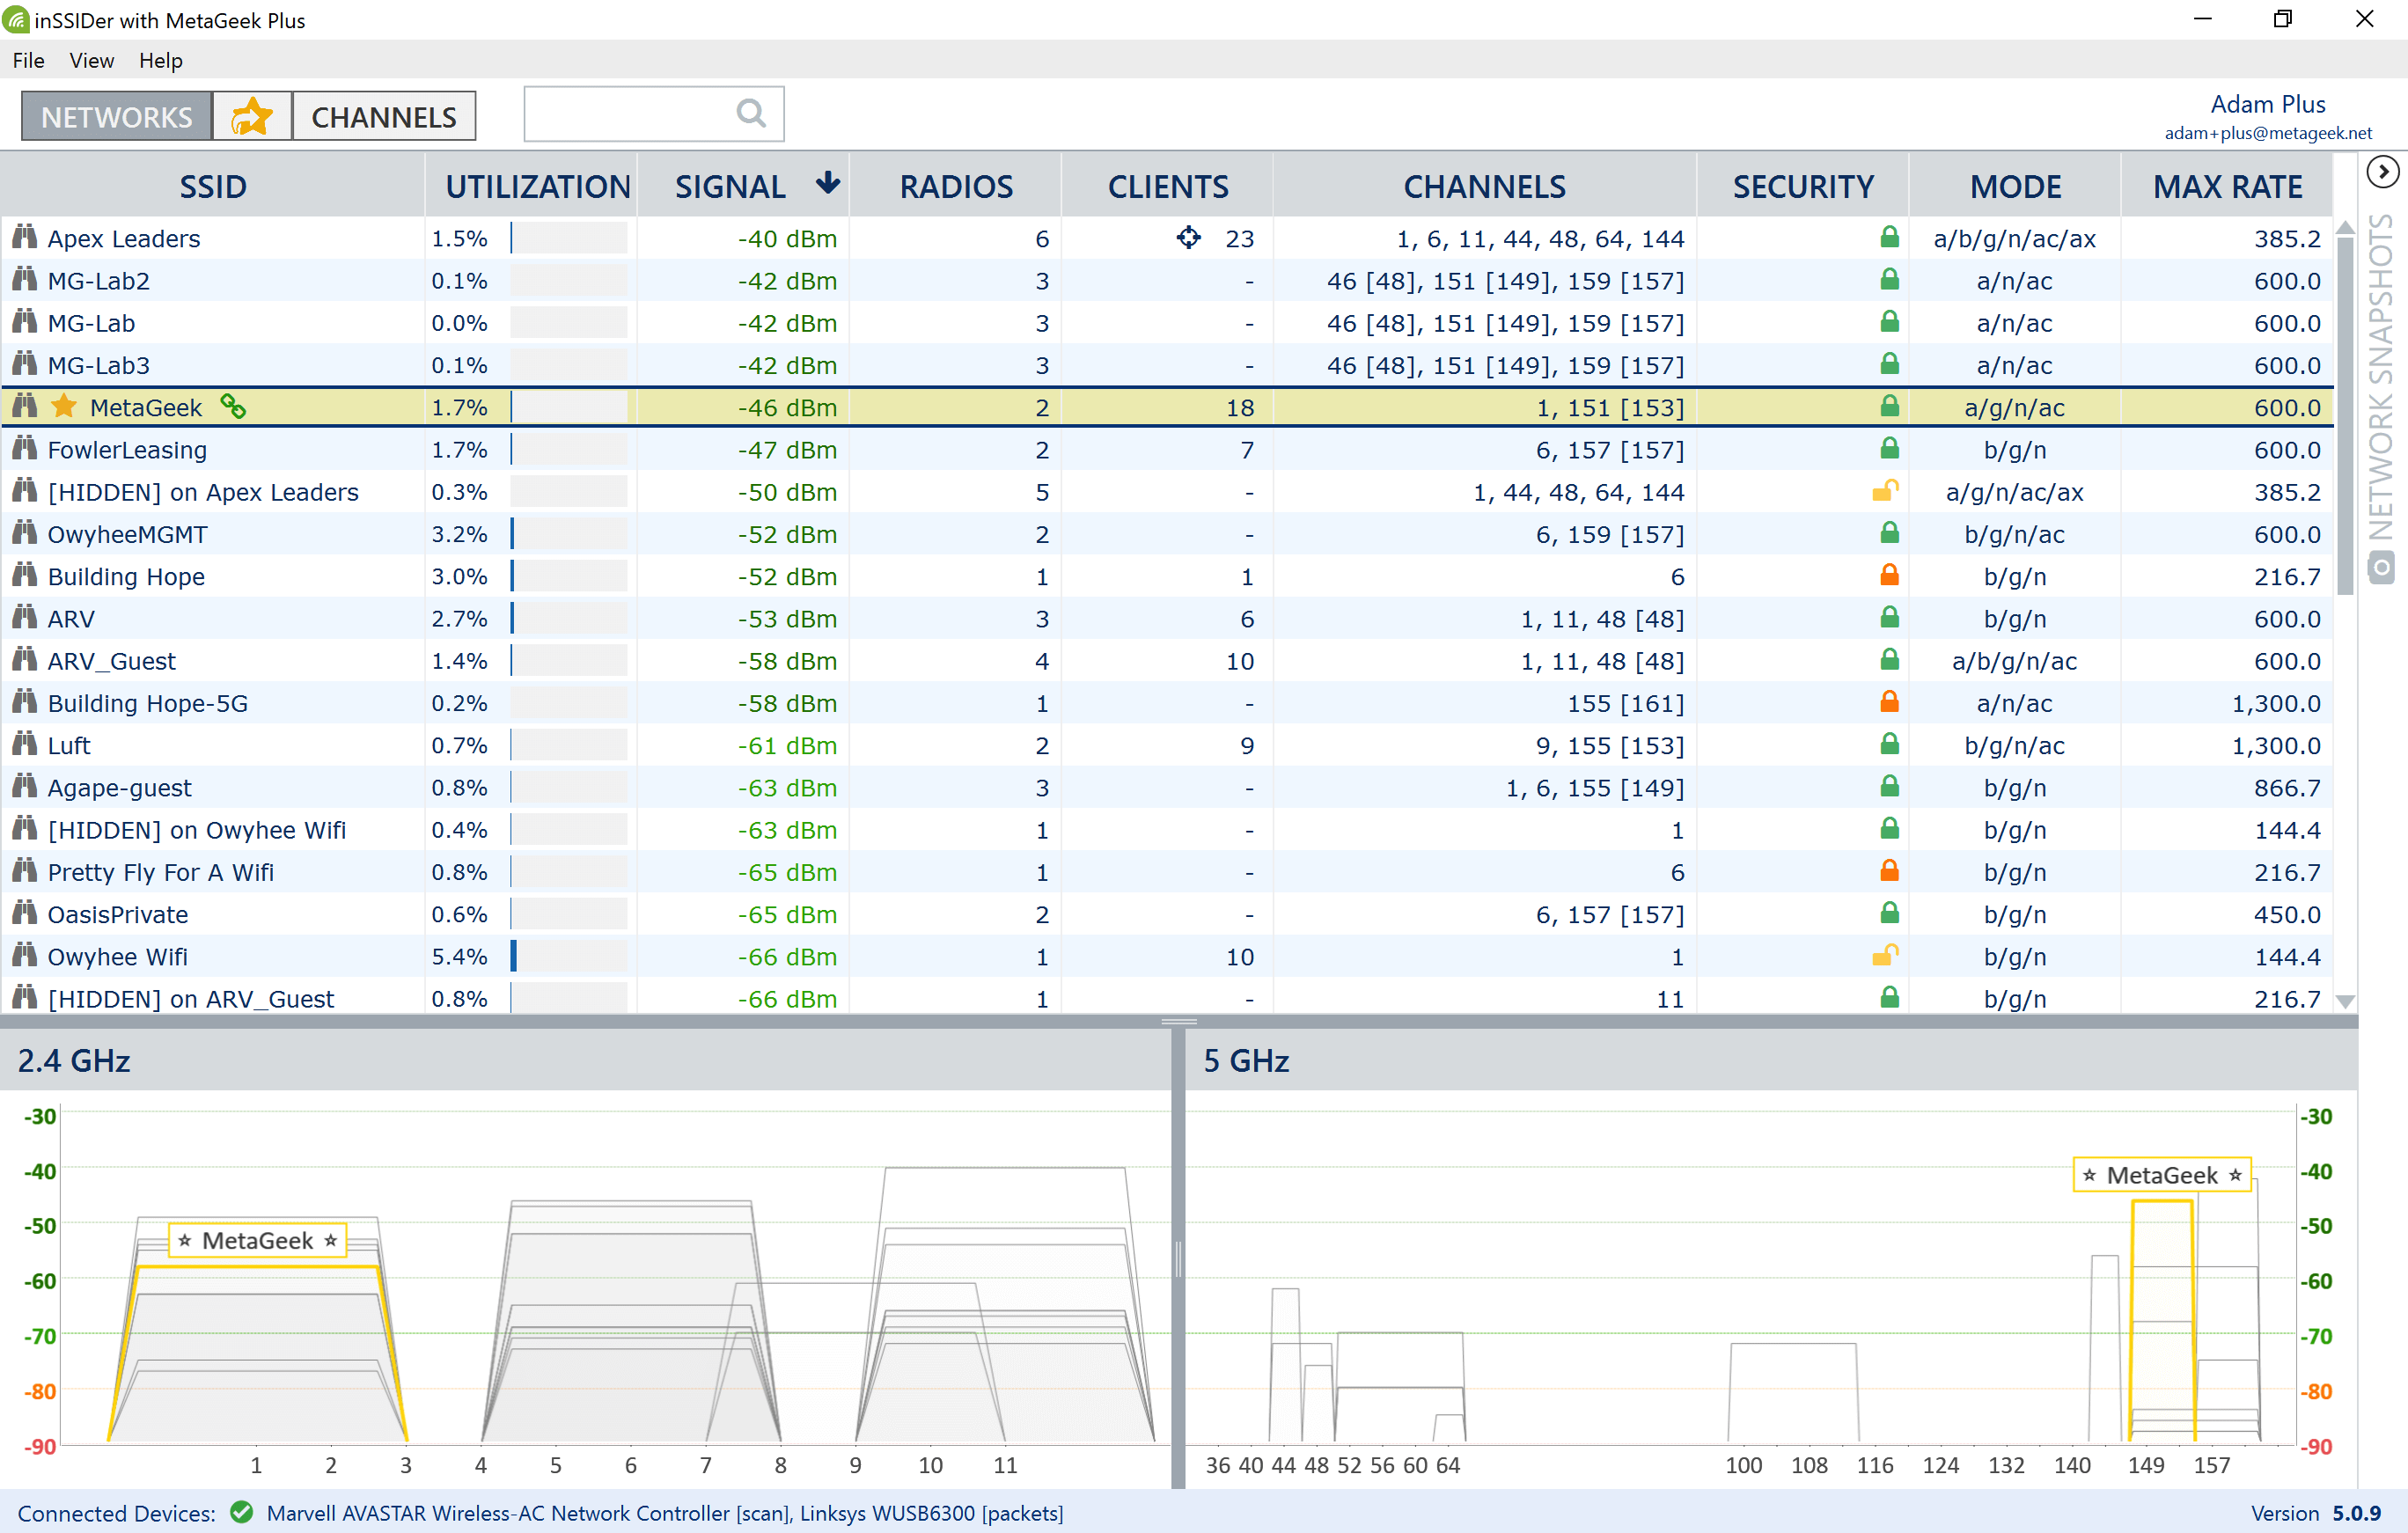
Task: Click the unlocked padlock on Owyhee Wifi row
Action: (1885, 956)
